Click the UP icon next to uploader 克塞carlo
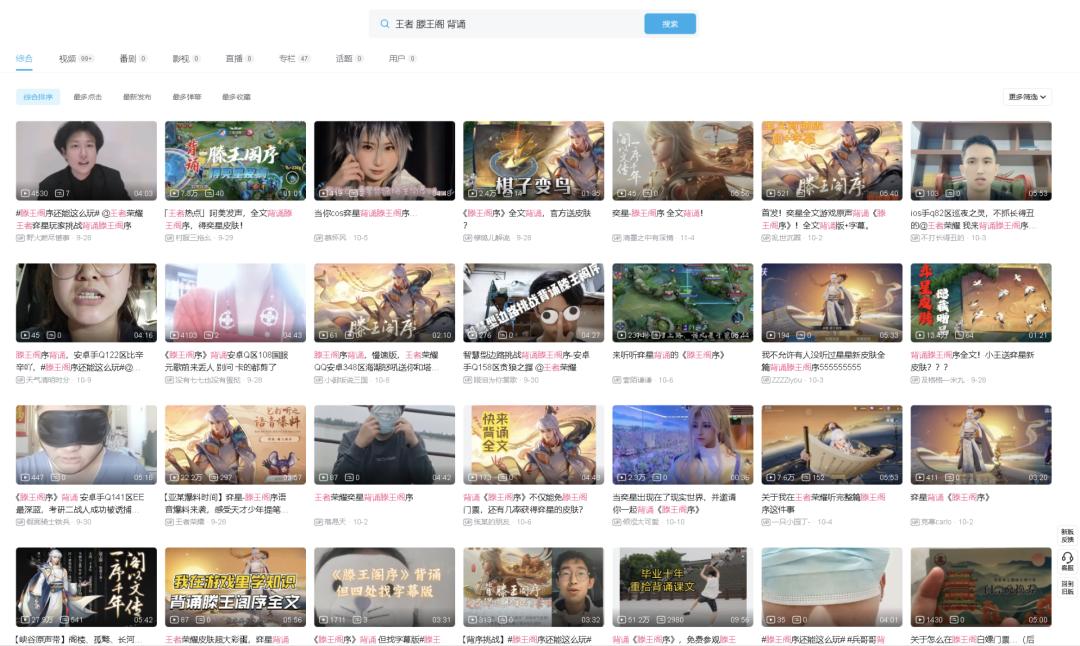The image size is (1080, 646). click(914, 522)
